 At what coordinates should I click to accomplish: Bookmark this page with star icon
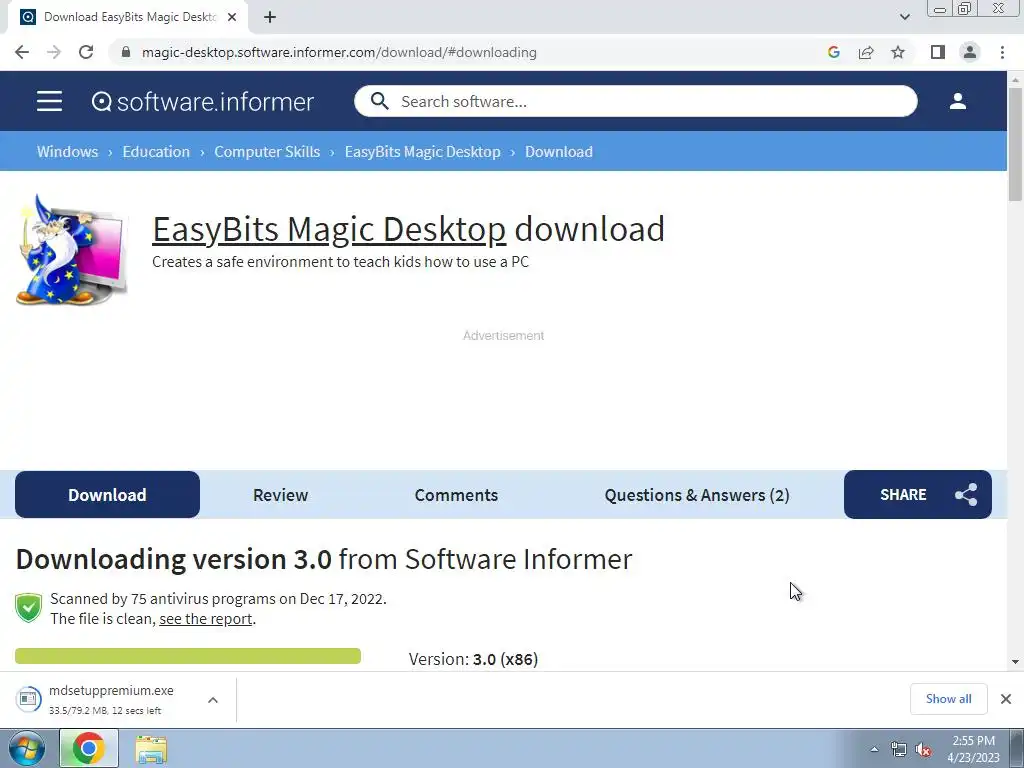pos(898,52)
